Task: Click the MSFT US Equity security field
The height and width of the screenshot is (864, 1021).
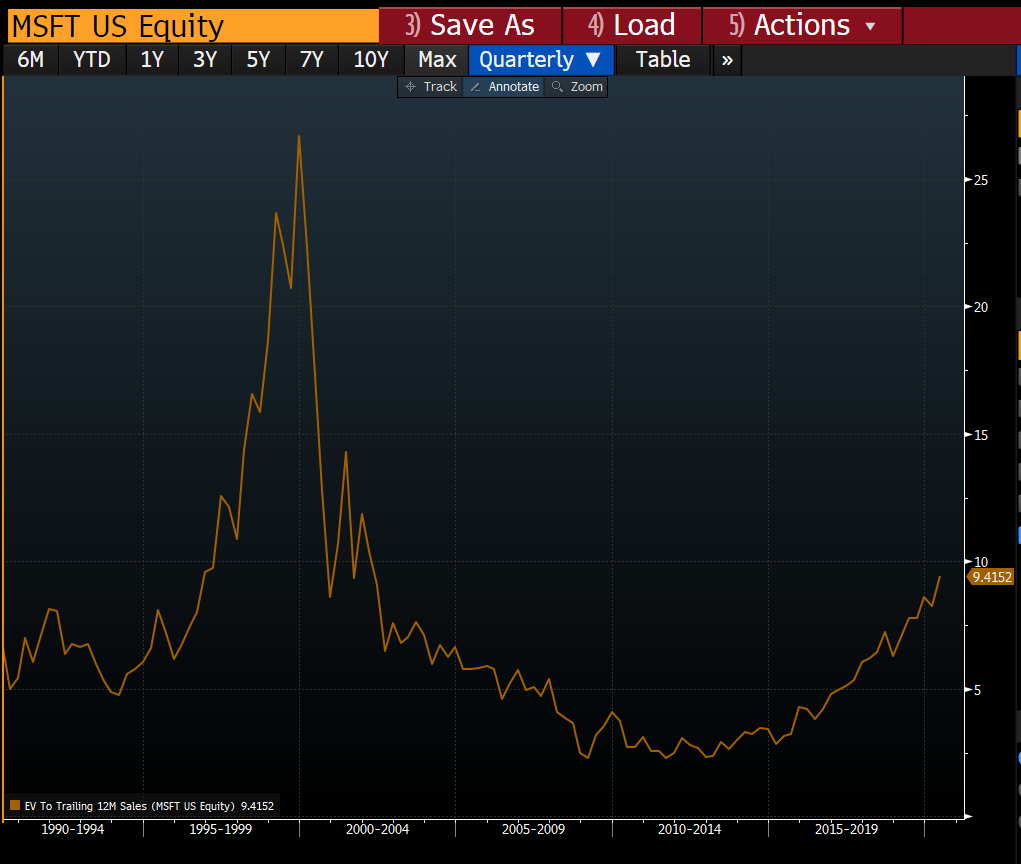Action: click(193, 26)
